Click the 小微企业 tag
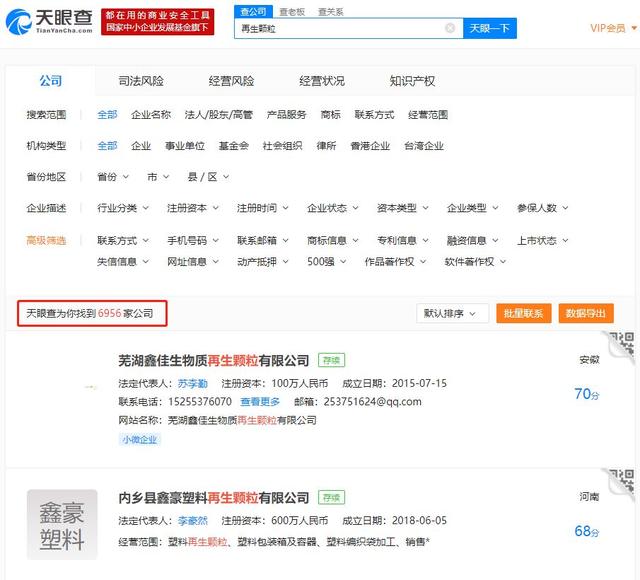640x580 pixels. 140,440
